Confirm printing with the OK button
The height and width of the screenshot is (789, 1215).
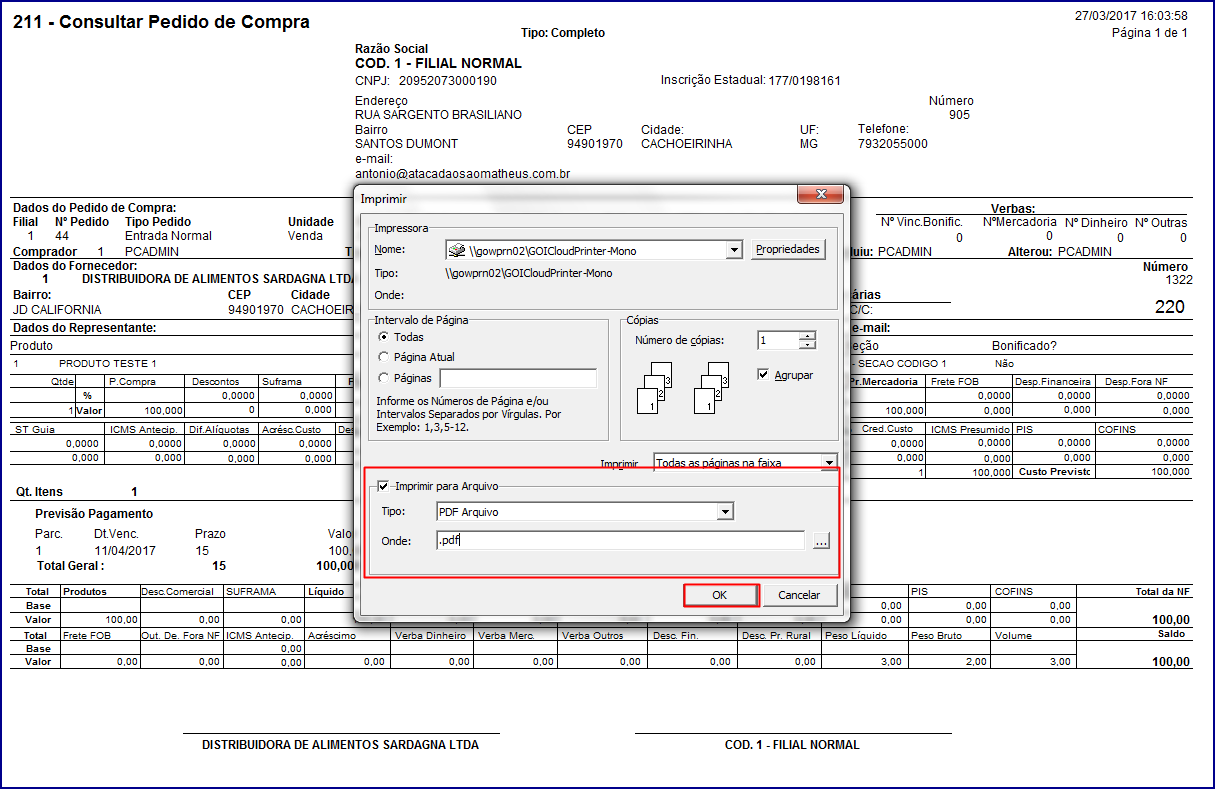pos(721,595)
